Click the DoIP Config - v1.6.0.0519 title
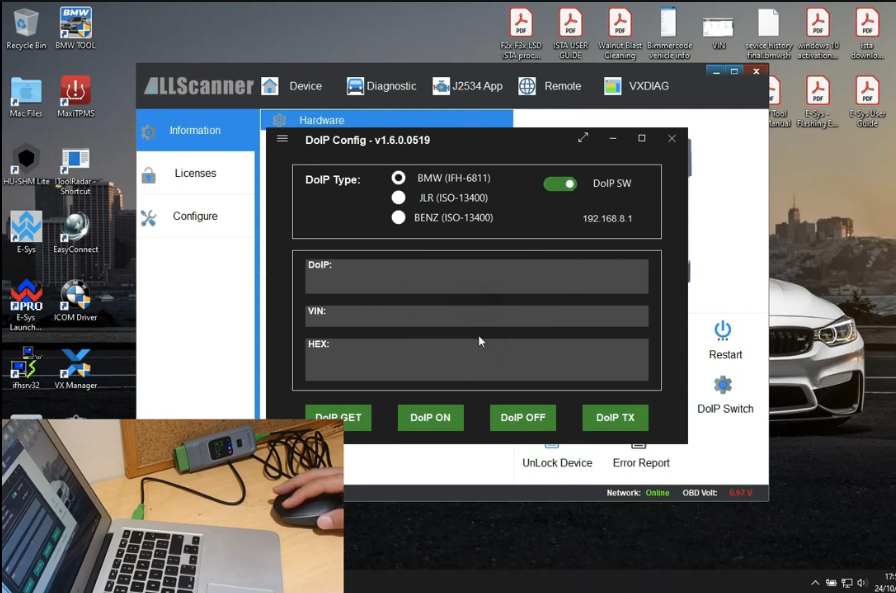Image resolution: width=896 pixels, height=593 pixels. click(367, 140)
